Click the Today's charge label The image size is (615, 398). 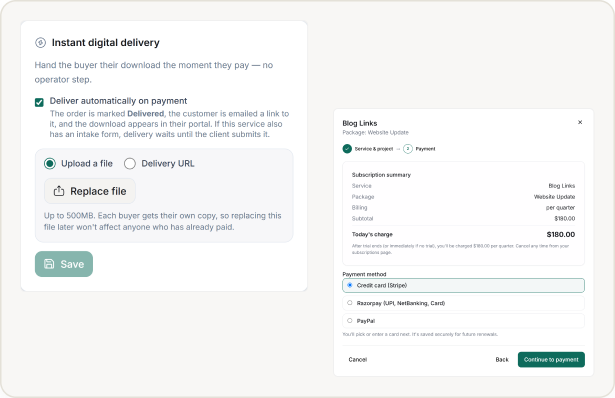point(372,234)
